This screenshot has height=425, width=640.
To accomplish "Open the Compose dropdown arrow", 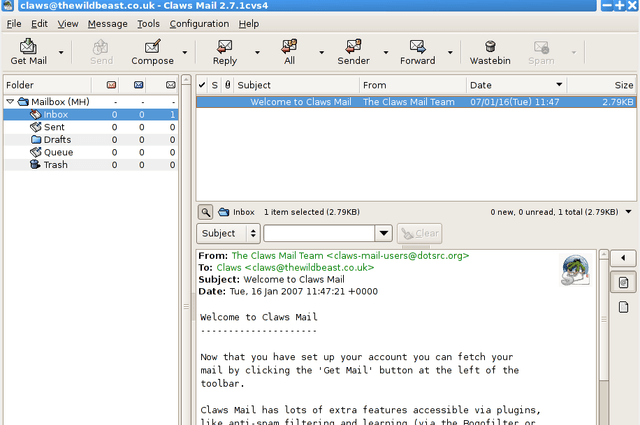I will 184,52.
